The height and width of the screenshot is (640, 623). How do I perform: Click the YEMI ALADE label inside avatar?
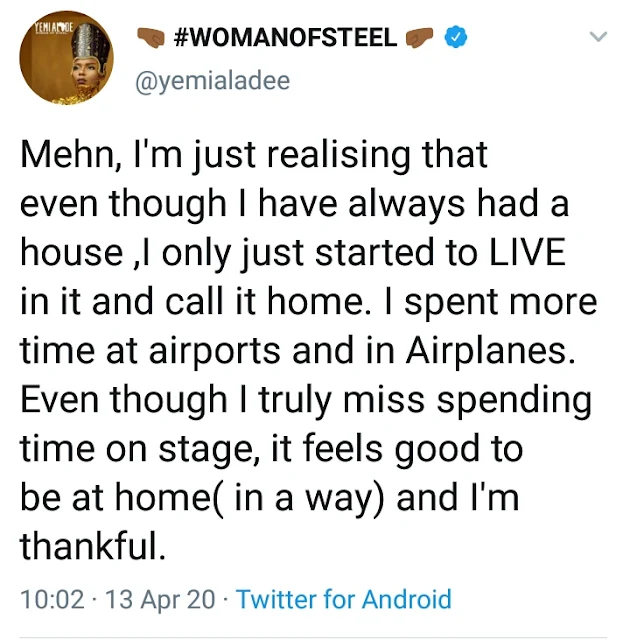pos(53,28)
